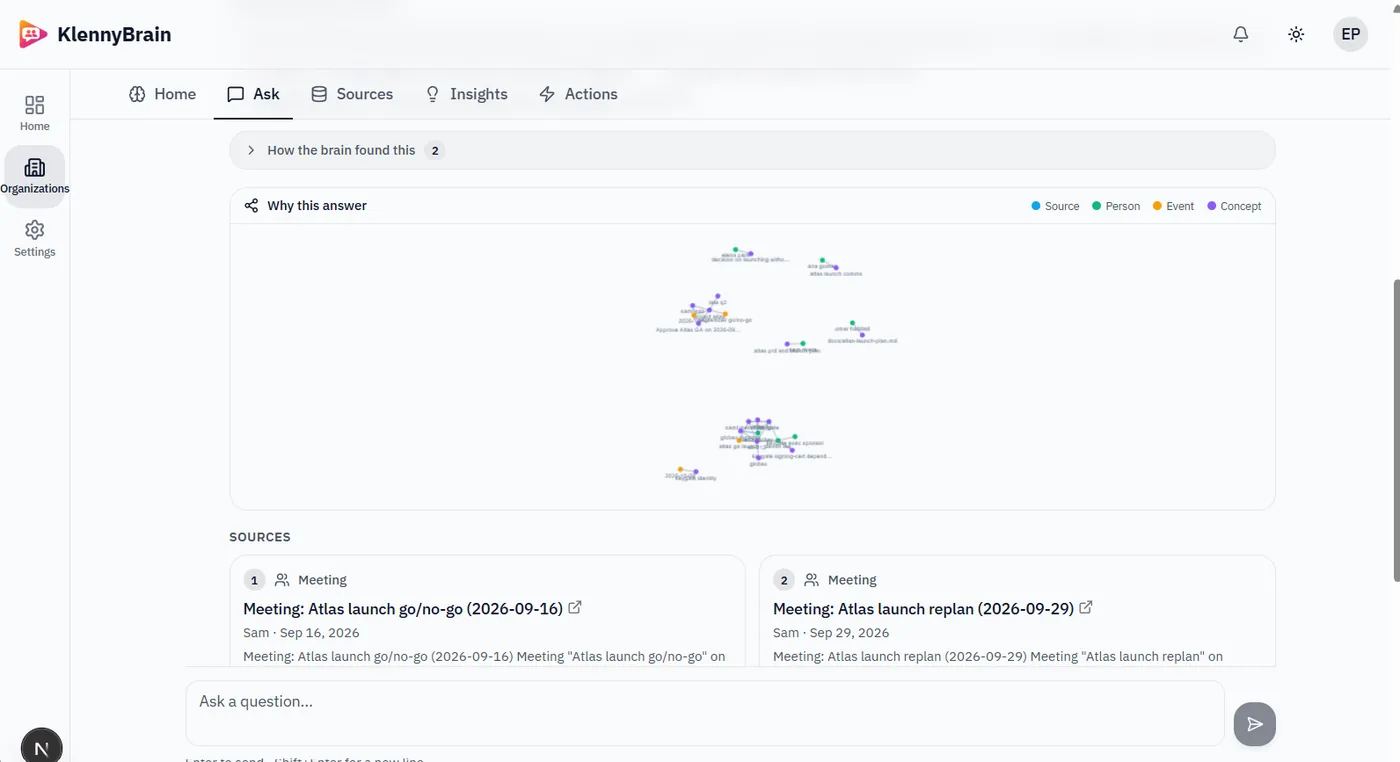Open the Actions tab
The width and height of the screenshot is (1400, 762).
[x=578, y=94]
